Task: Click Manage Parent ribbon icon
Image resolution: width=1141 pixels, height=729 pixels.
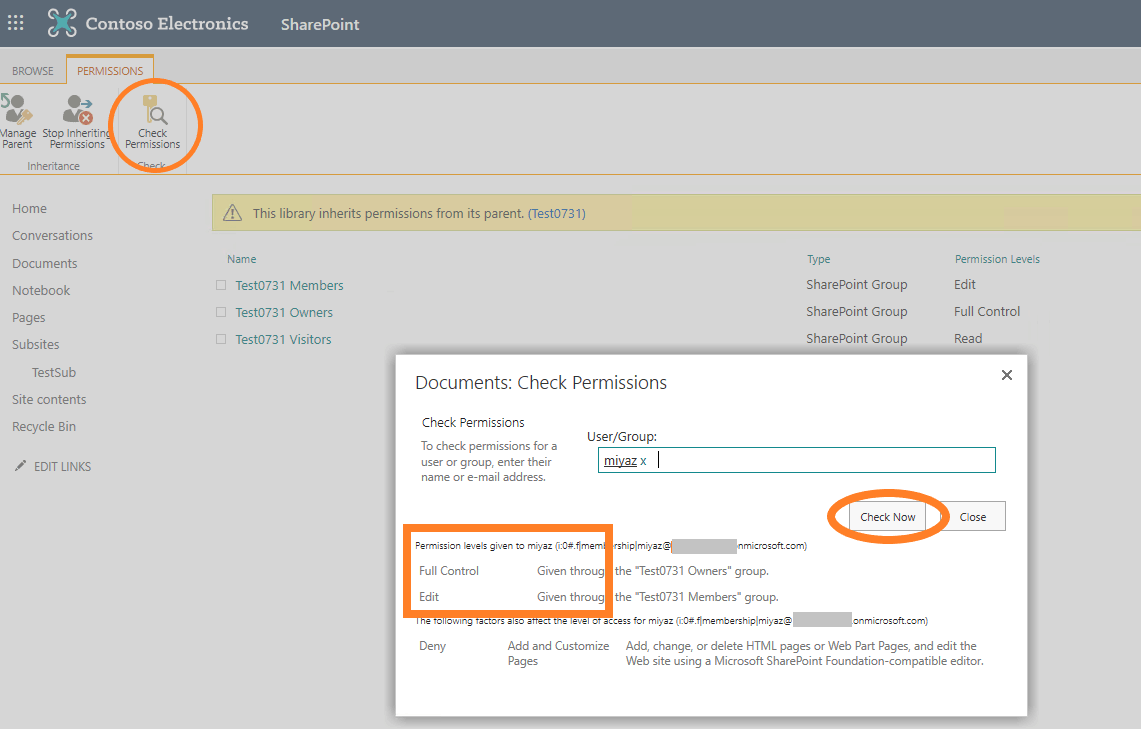Action: point(16,109)
